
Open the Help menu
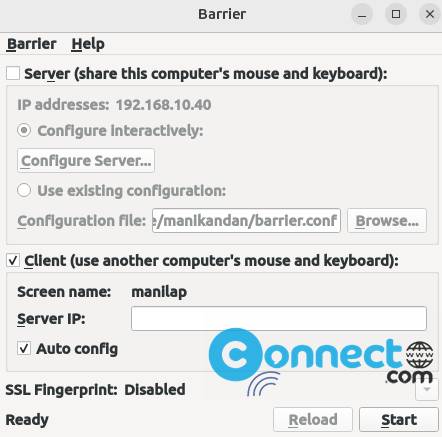[x=88, y=44]
